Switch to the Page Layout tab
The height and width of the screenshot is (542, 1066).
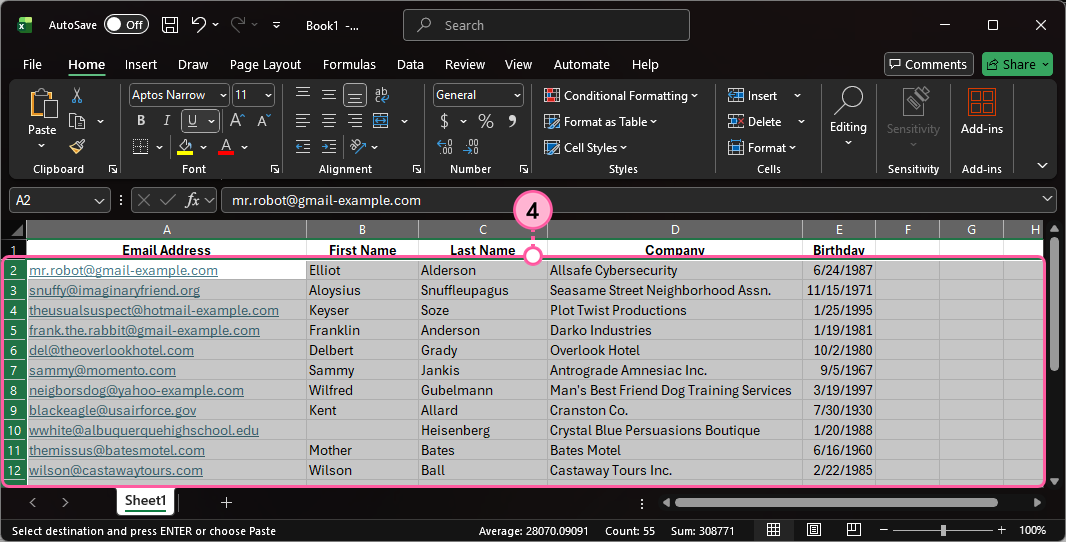[x=265, y=65]
